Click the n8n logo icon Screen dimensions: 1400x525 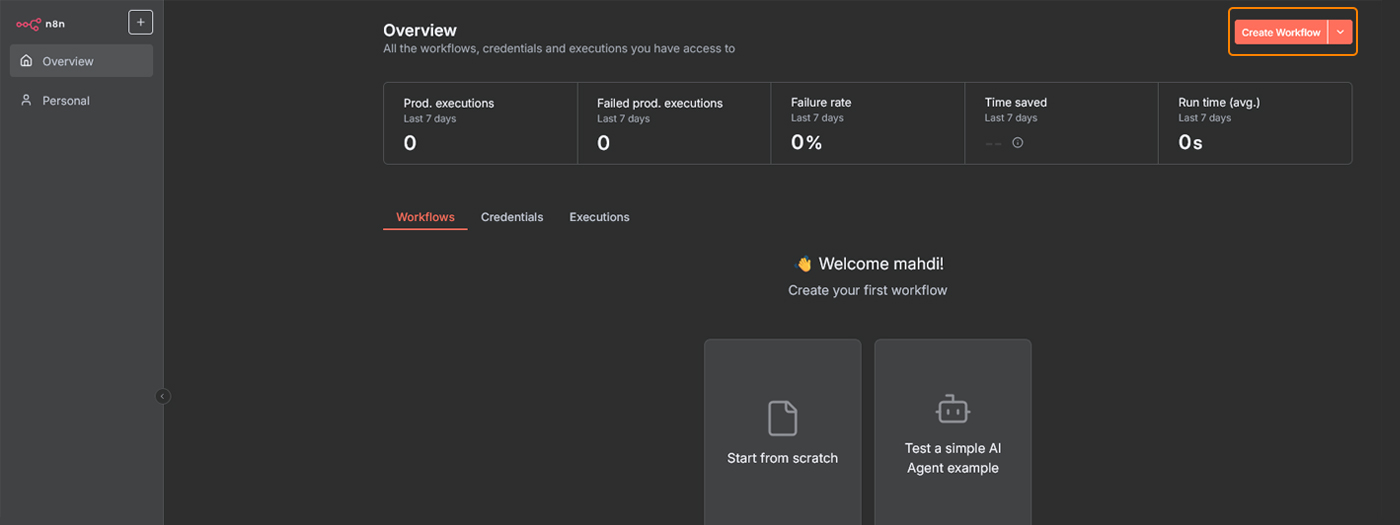click(x=28, y=24)
